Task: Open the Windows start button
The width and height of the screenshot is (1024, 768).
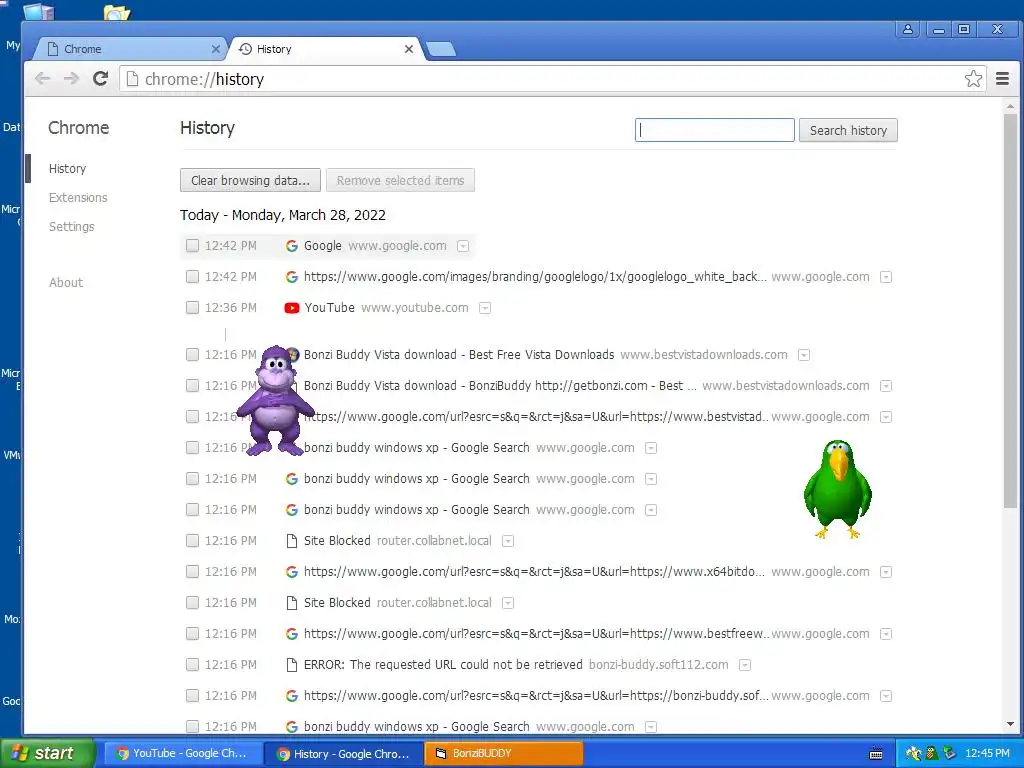Action: pos(47,753)
